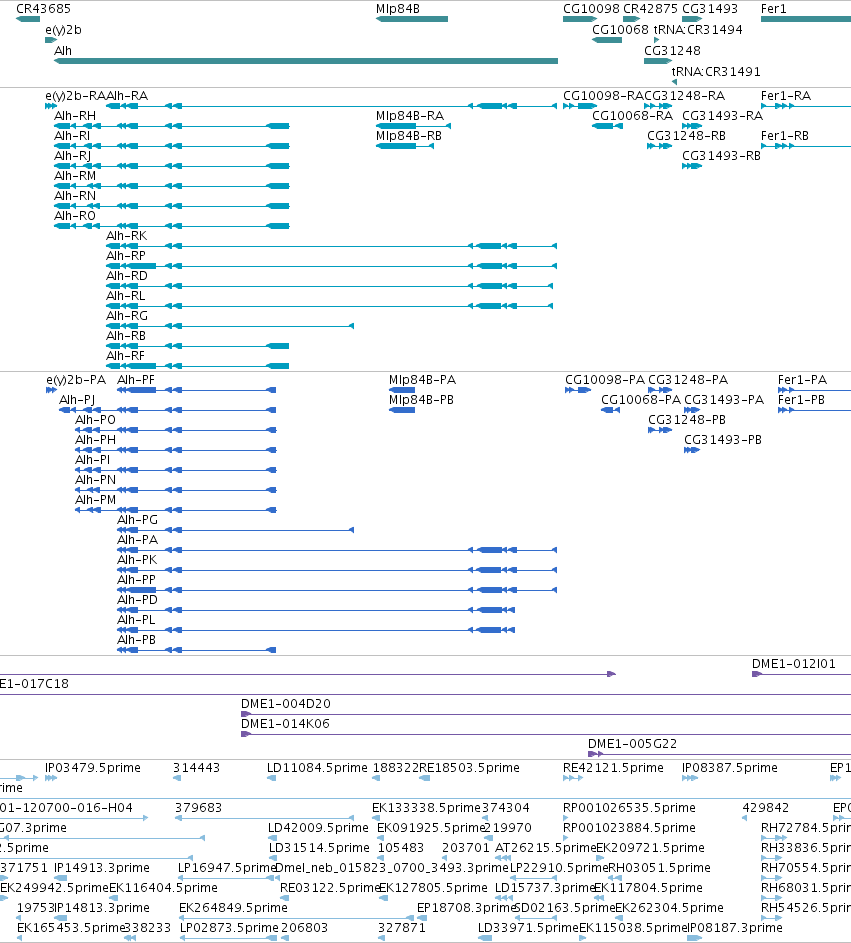Click protein CG10098-PA label
The width and height of the screenshot is (851, 943).
pyautogui.click(x=605, y=380)
